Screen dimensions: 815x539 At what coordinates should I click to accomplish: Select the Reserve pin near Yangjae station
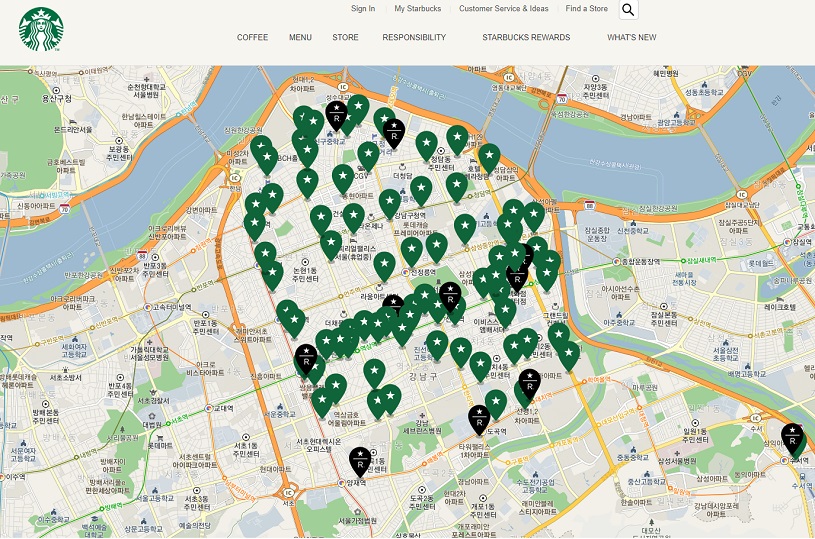[x=360, y=461]
